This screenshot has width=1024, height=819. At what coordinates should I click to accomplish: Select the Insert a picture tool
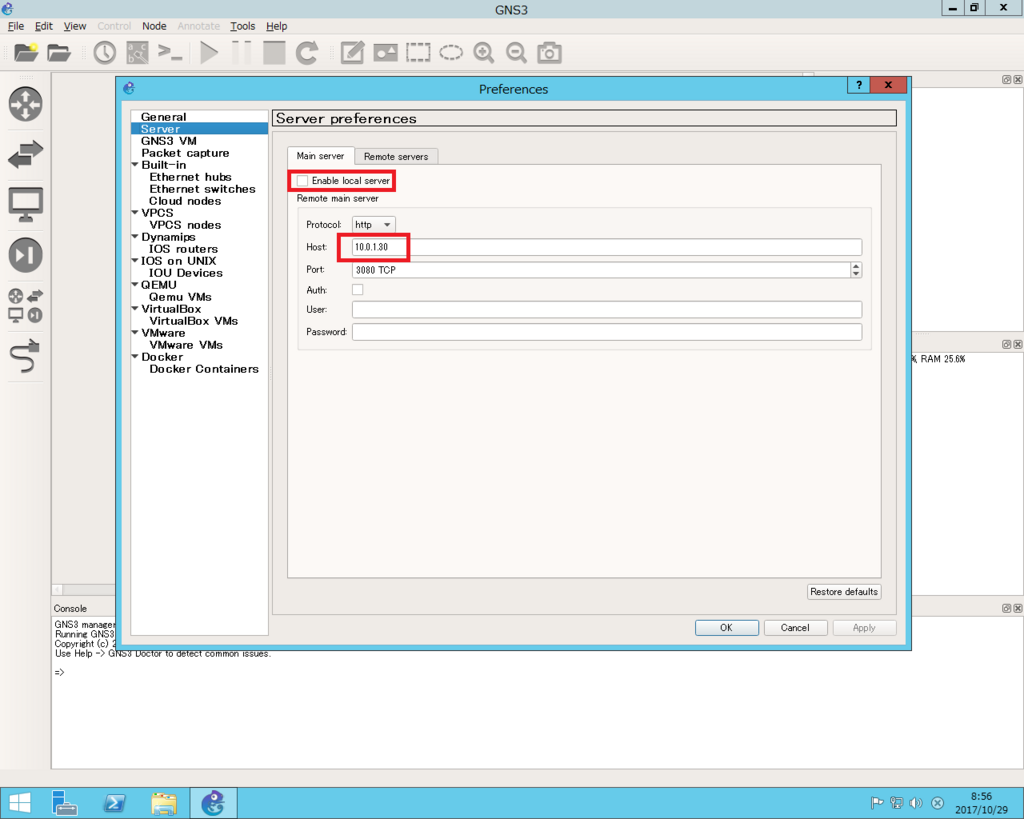tap(385, 52)
